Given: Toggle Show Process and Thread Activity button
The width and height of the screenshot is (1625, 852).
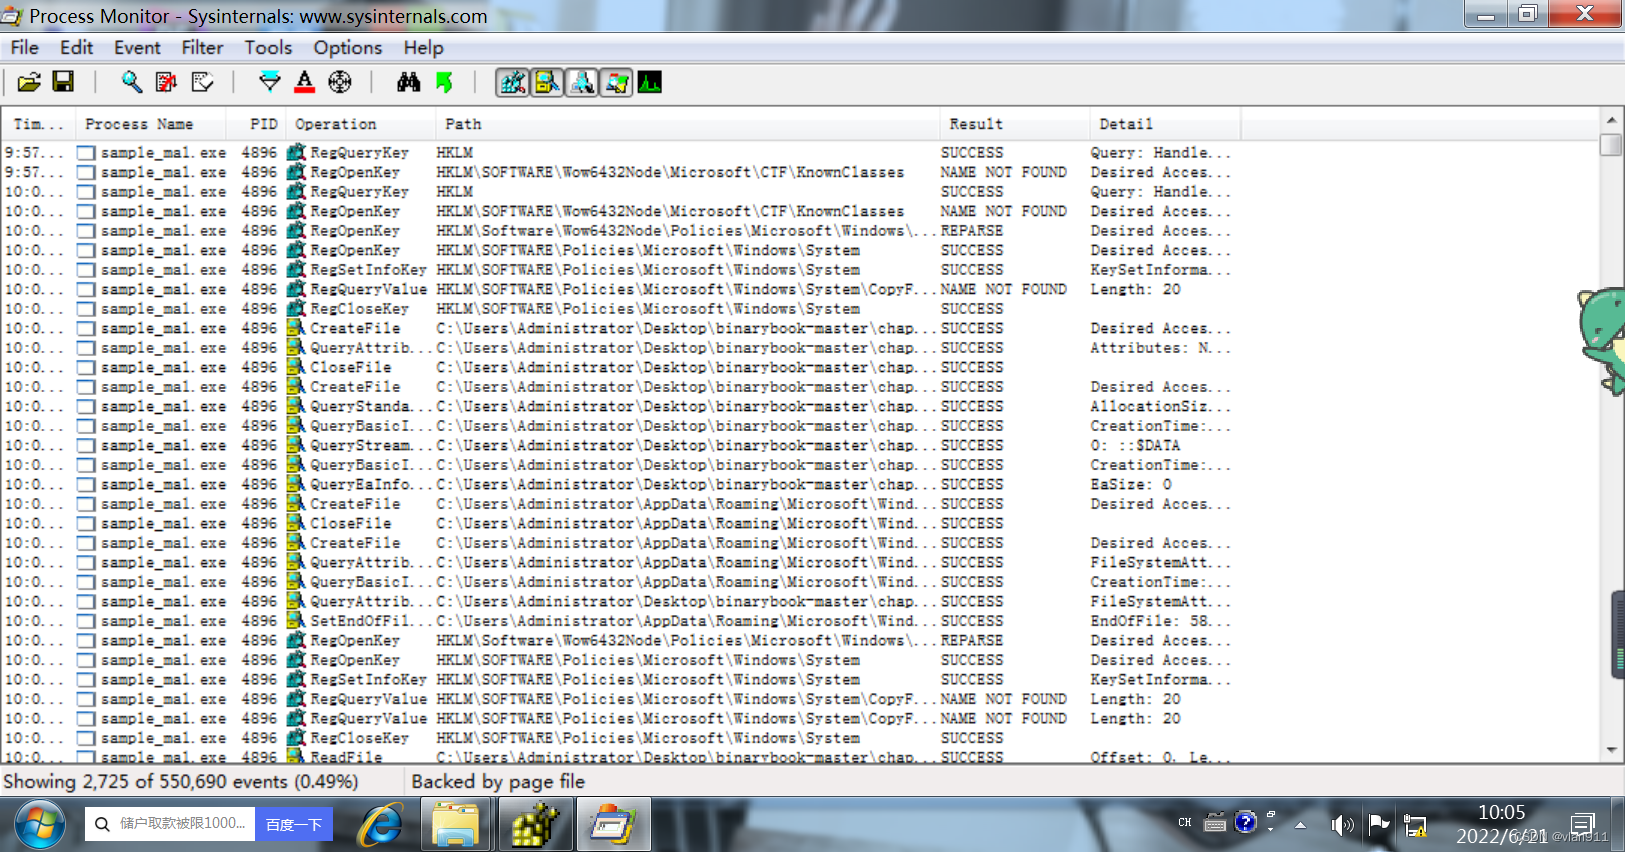Looking at the screenshot, I should click(616, 82).
